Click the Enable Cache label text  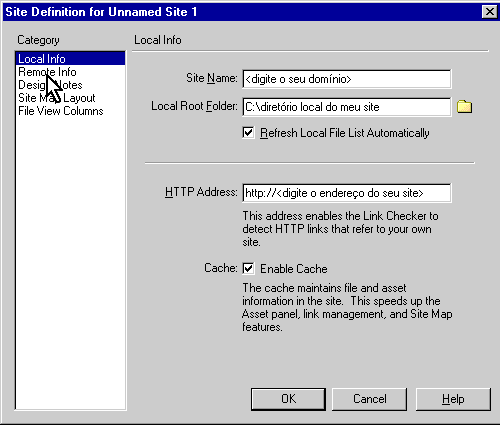(x=294, y=269)
